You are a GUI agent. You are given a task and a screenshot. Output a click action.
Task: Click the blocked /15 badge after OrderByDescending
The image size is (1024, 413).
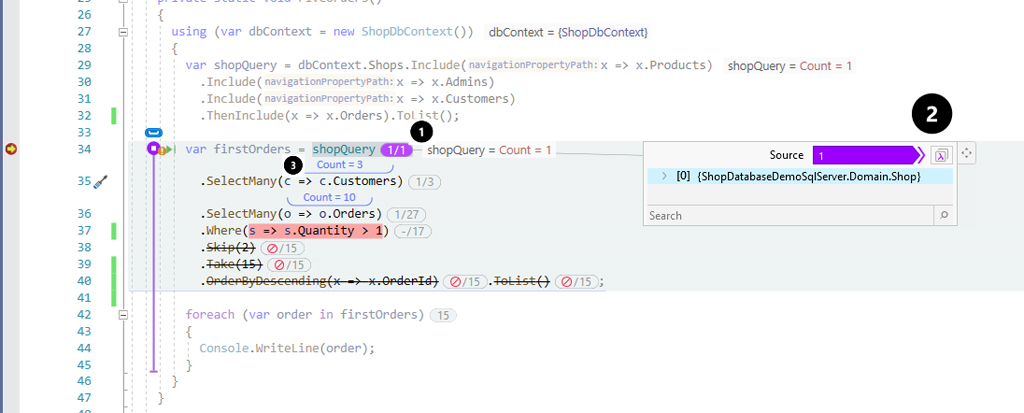(x=465, y=282)
